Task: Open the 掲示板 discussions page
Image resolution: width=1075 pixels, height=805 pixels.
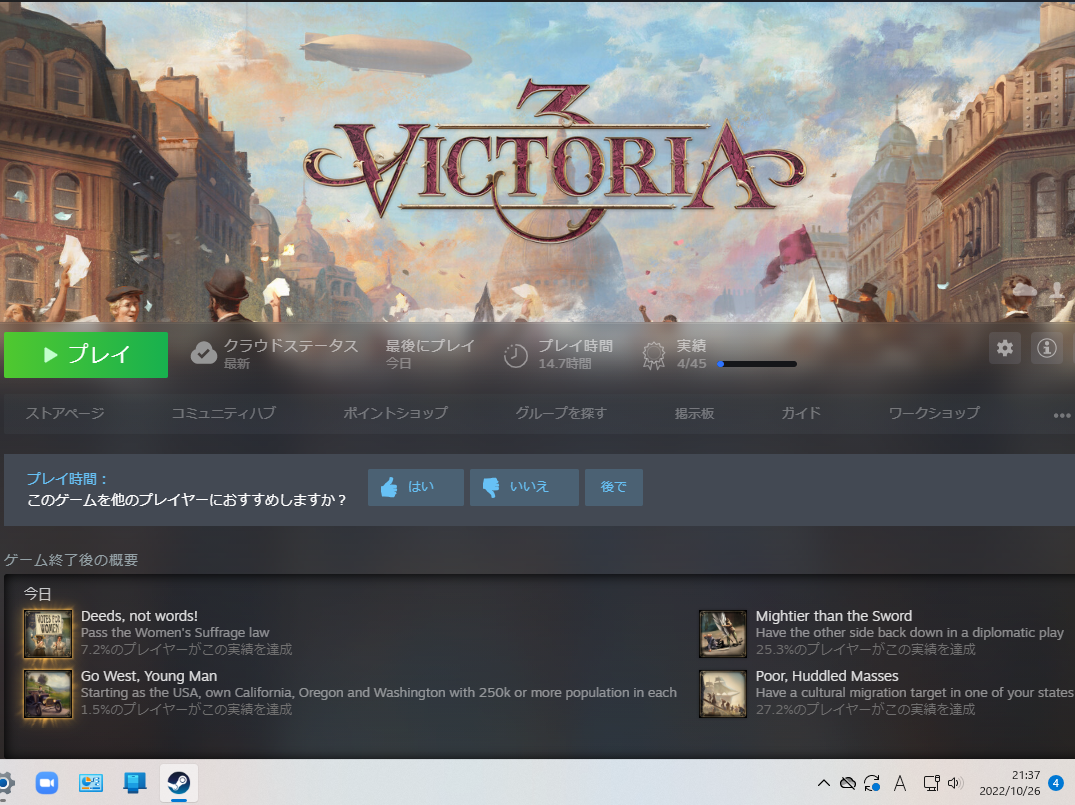Action: (695, 412)
